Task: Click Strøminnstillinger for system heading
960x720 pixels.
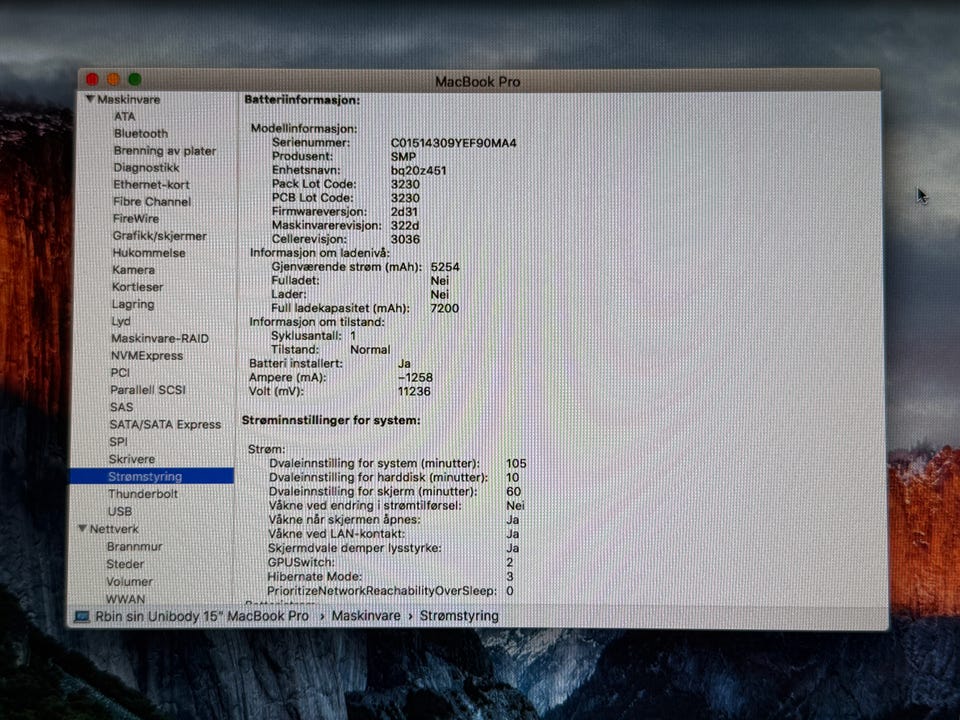Action: [331, 420]
